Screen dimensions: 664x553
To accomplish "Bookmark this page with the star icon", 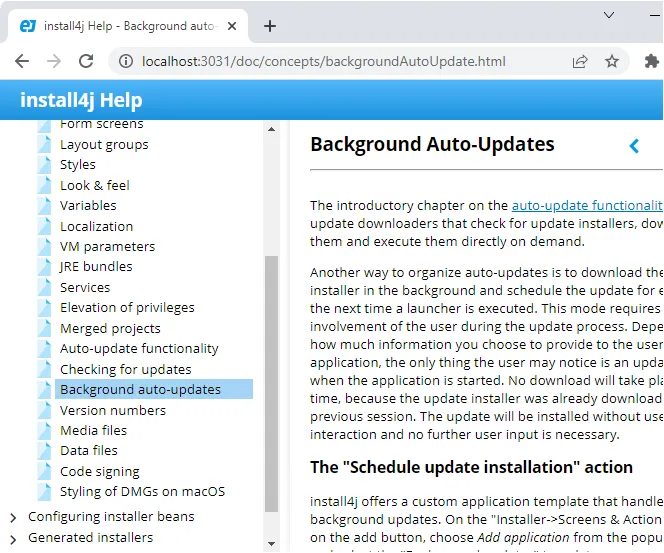I will coord(611,61).
